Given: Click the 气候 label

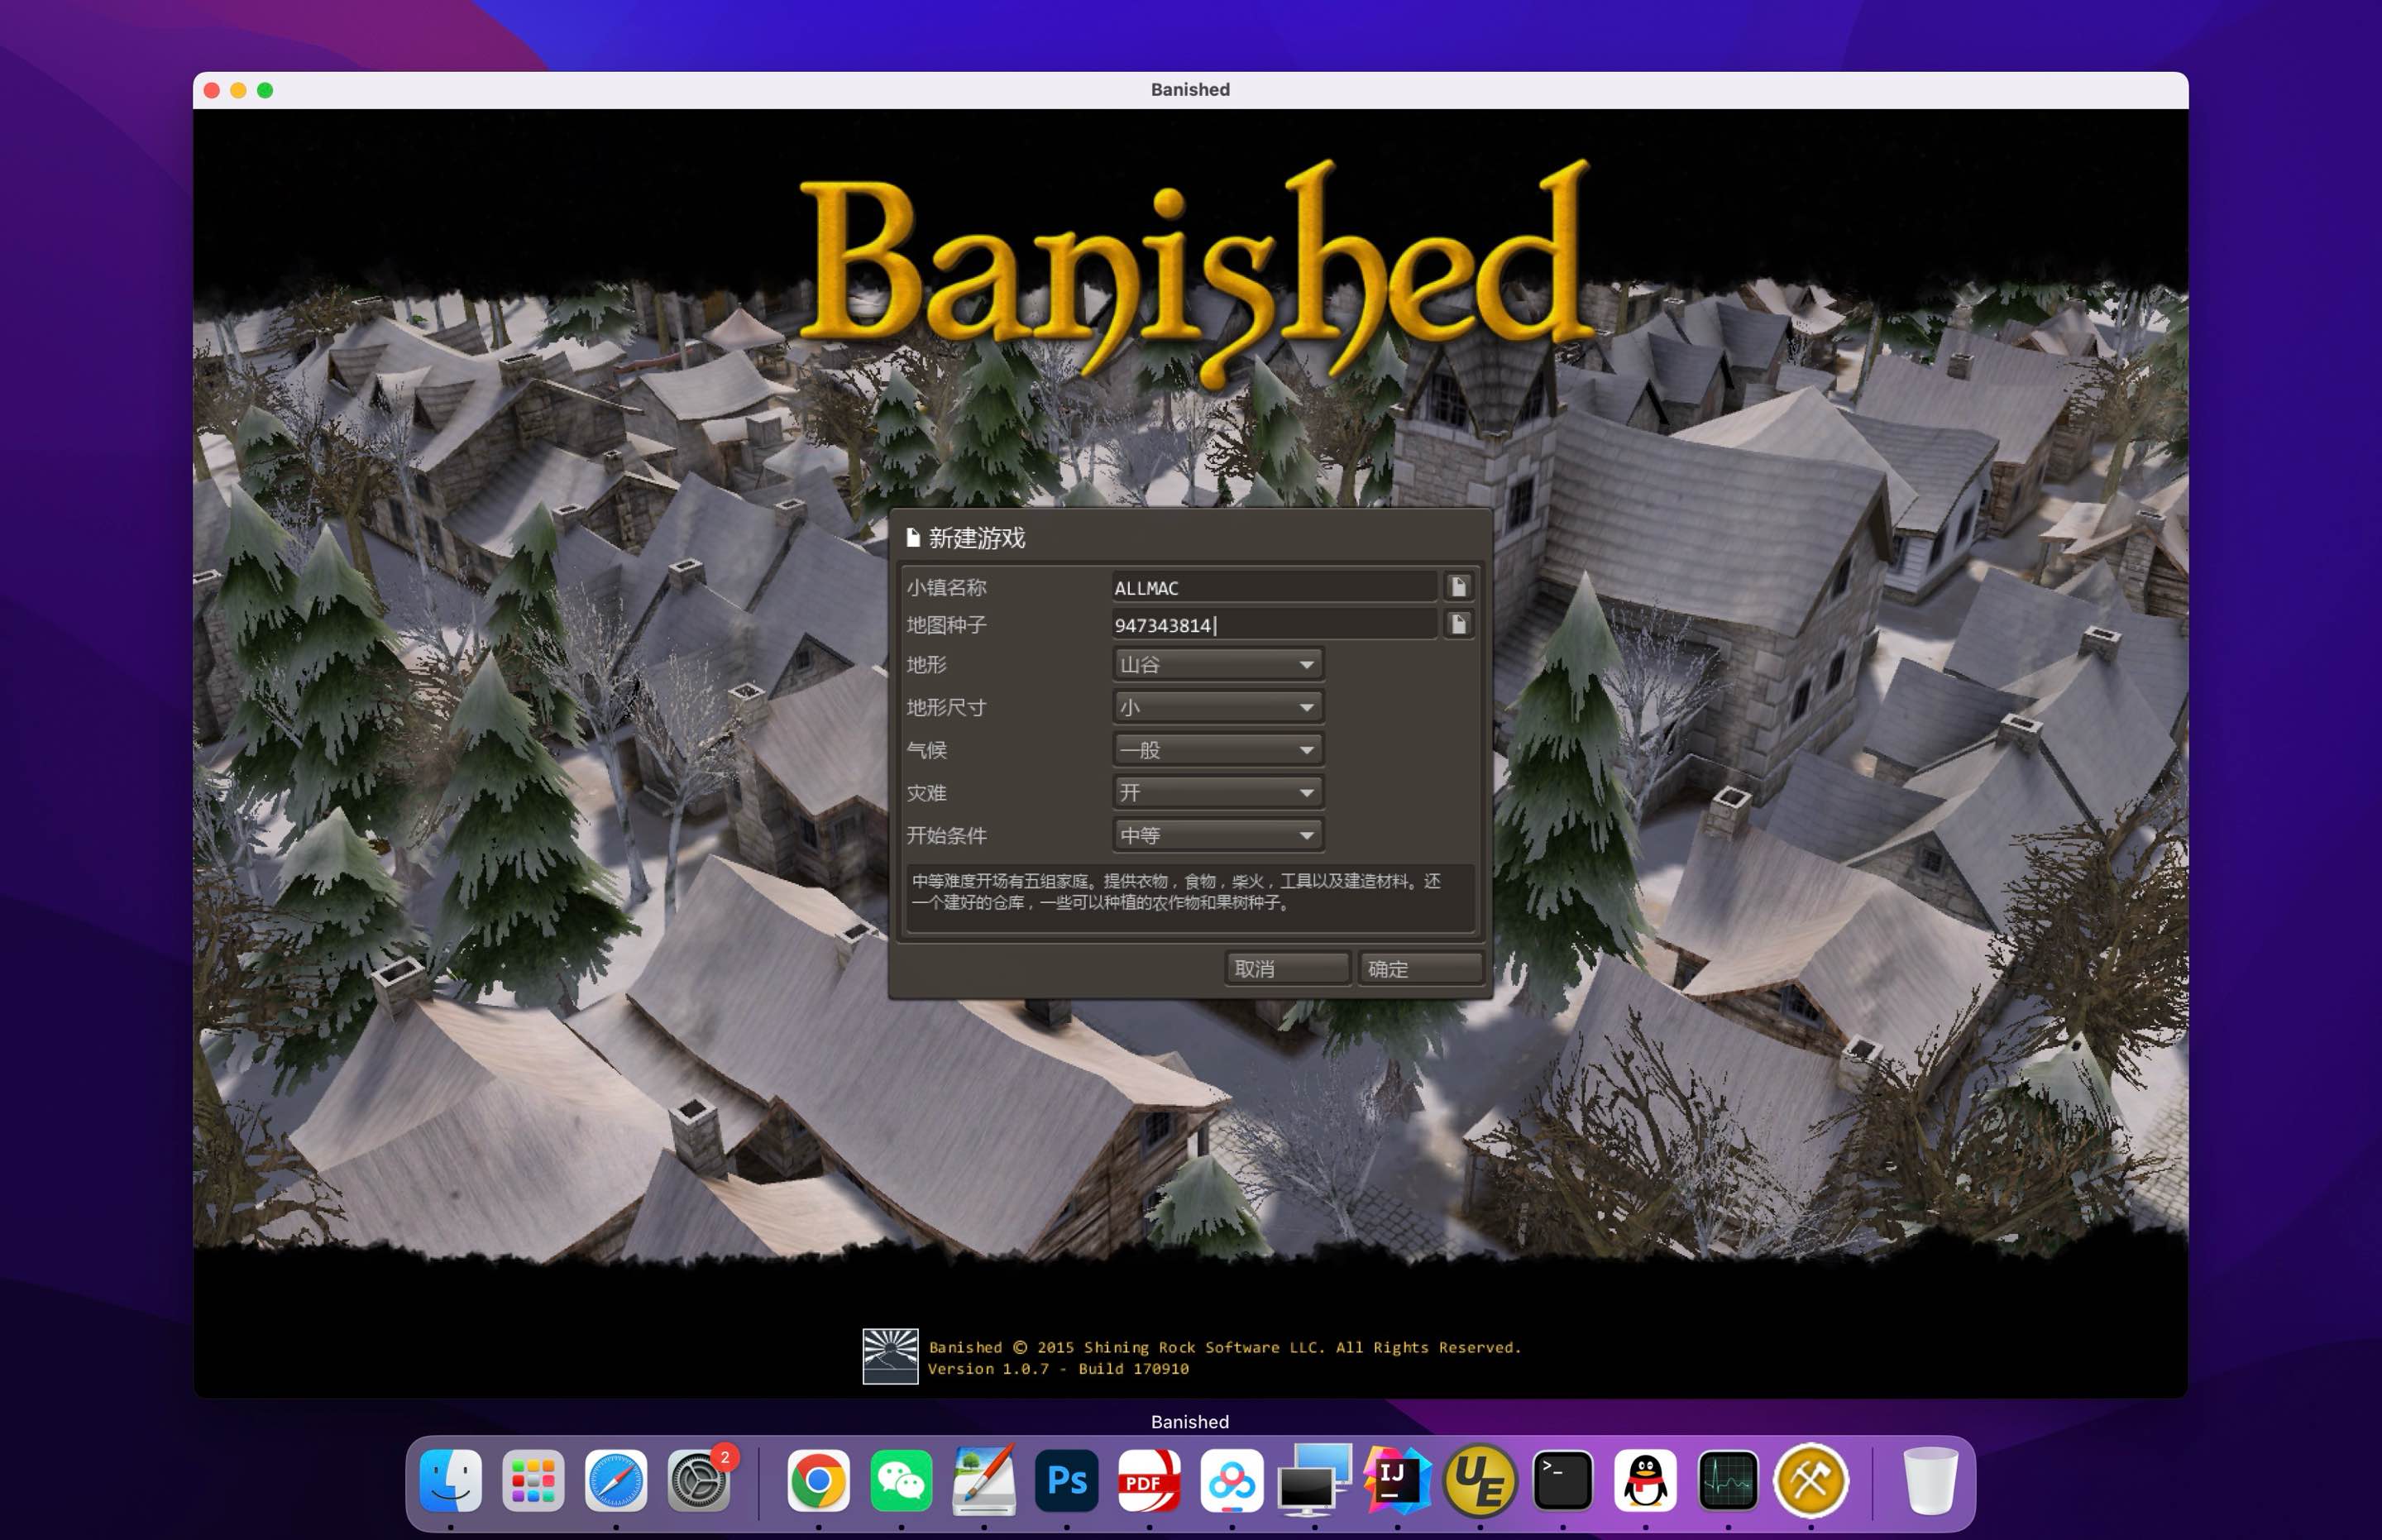Looking at the screenshot, I should [926, 750].
